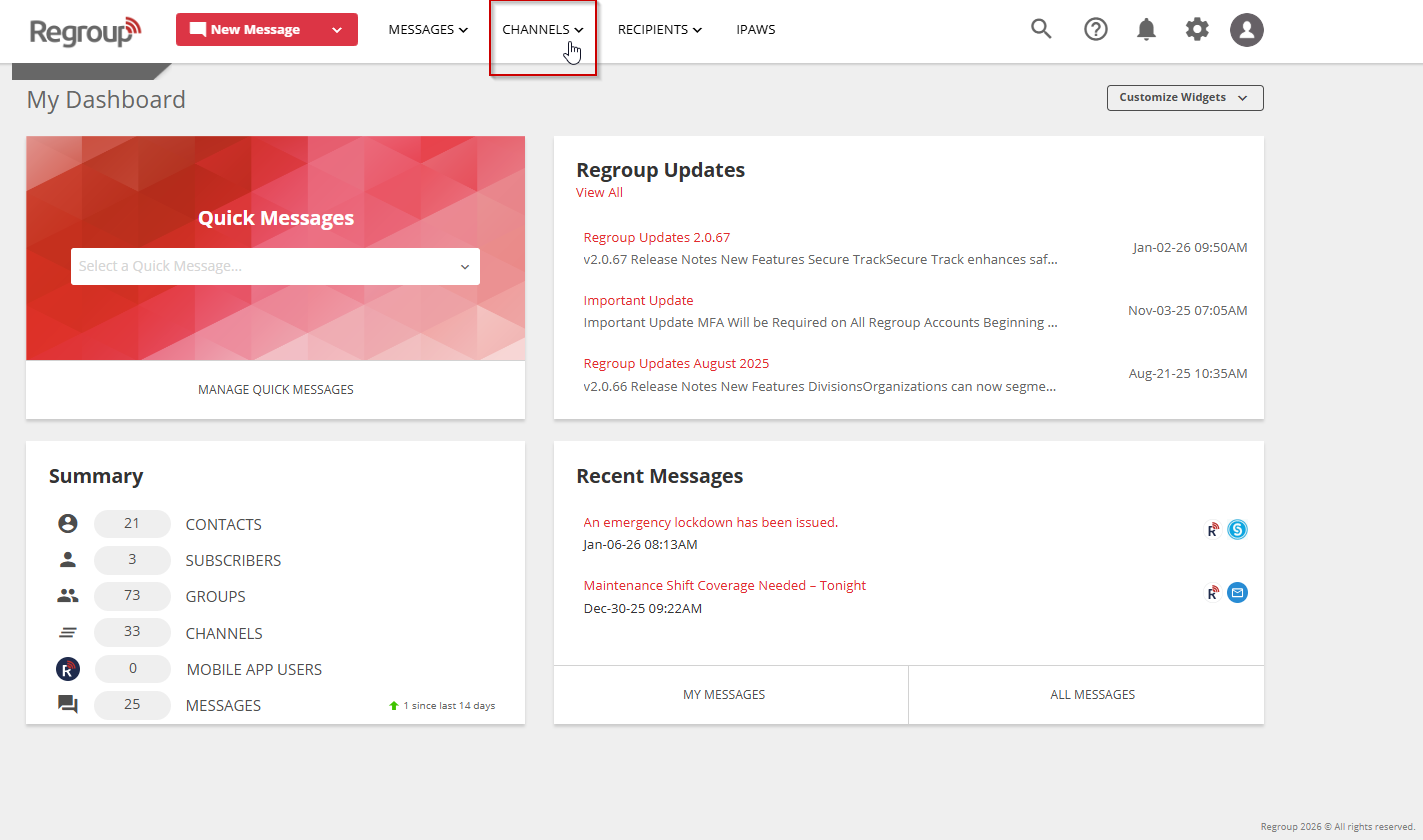Open the settings gear icon
The image size is (1423, 840).
click(1196, 29)
